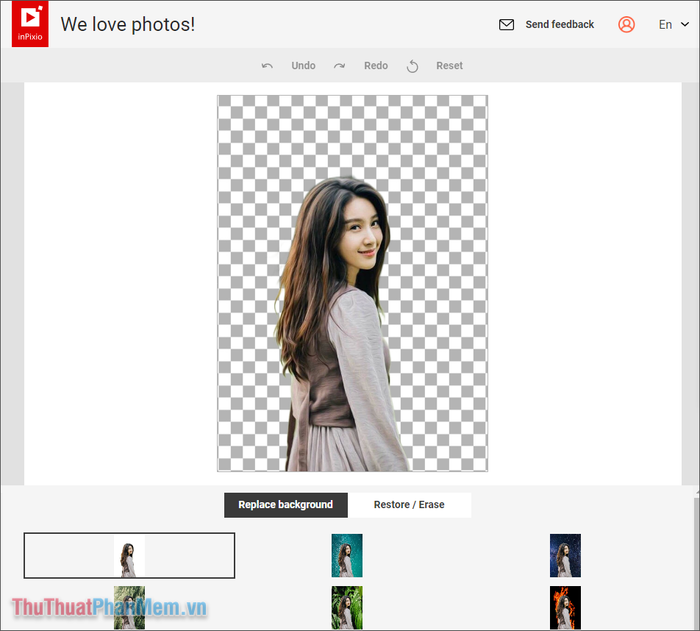Choose the garden foliage background thumbnail
This screenshot has width=700, height=631.
coord(129,607)
